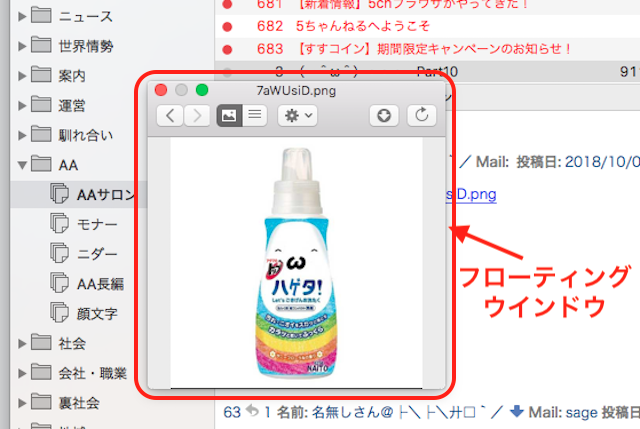Expand the 世界情勢 folder
Image resolution: width=640 pixels, height=429 pixels.
click(22, 46)
